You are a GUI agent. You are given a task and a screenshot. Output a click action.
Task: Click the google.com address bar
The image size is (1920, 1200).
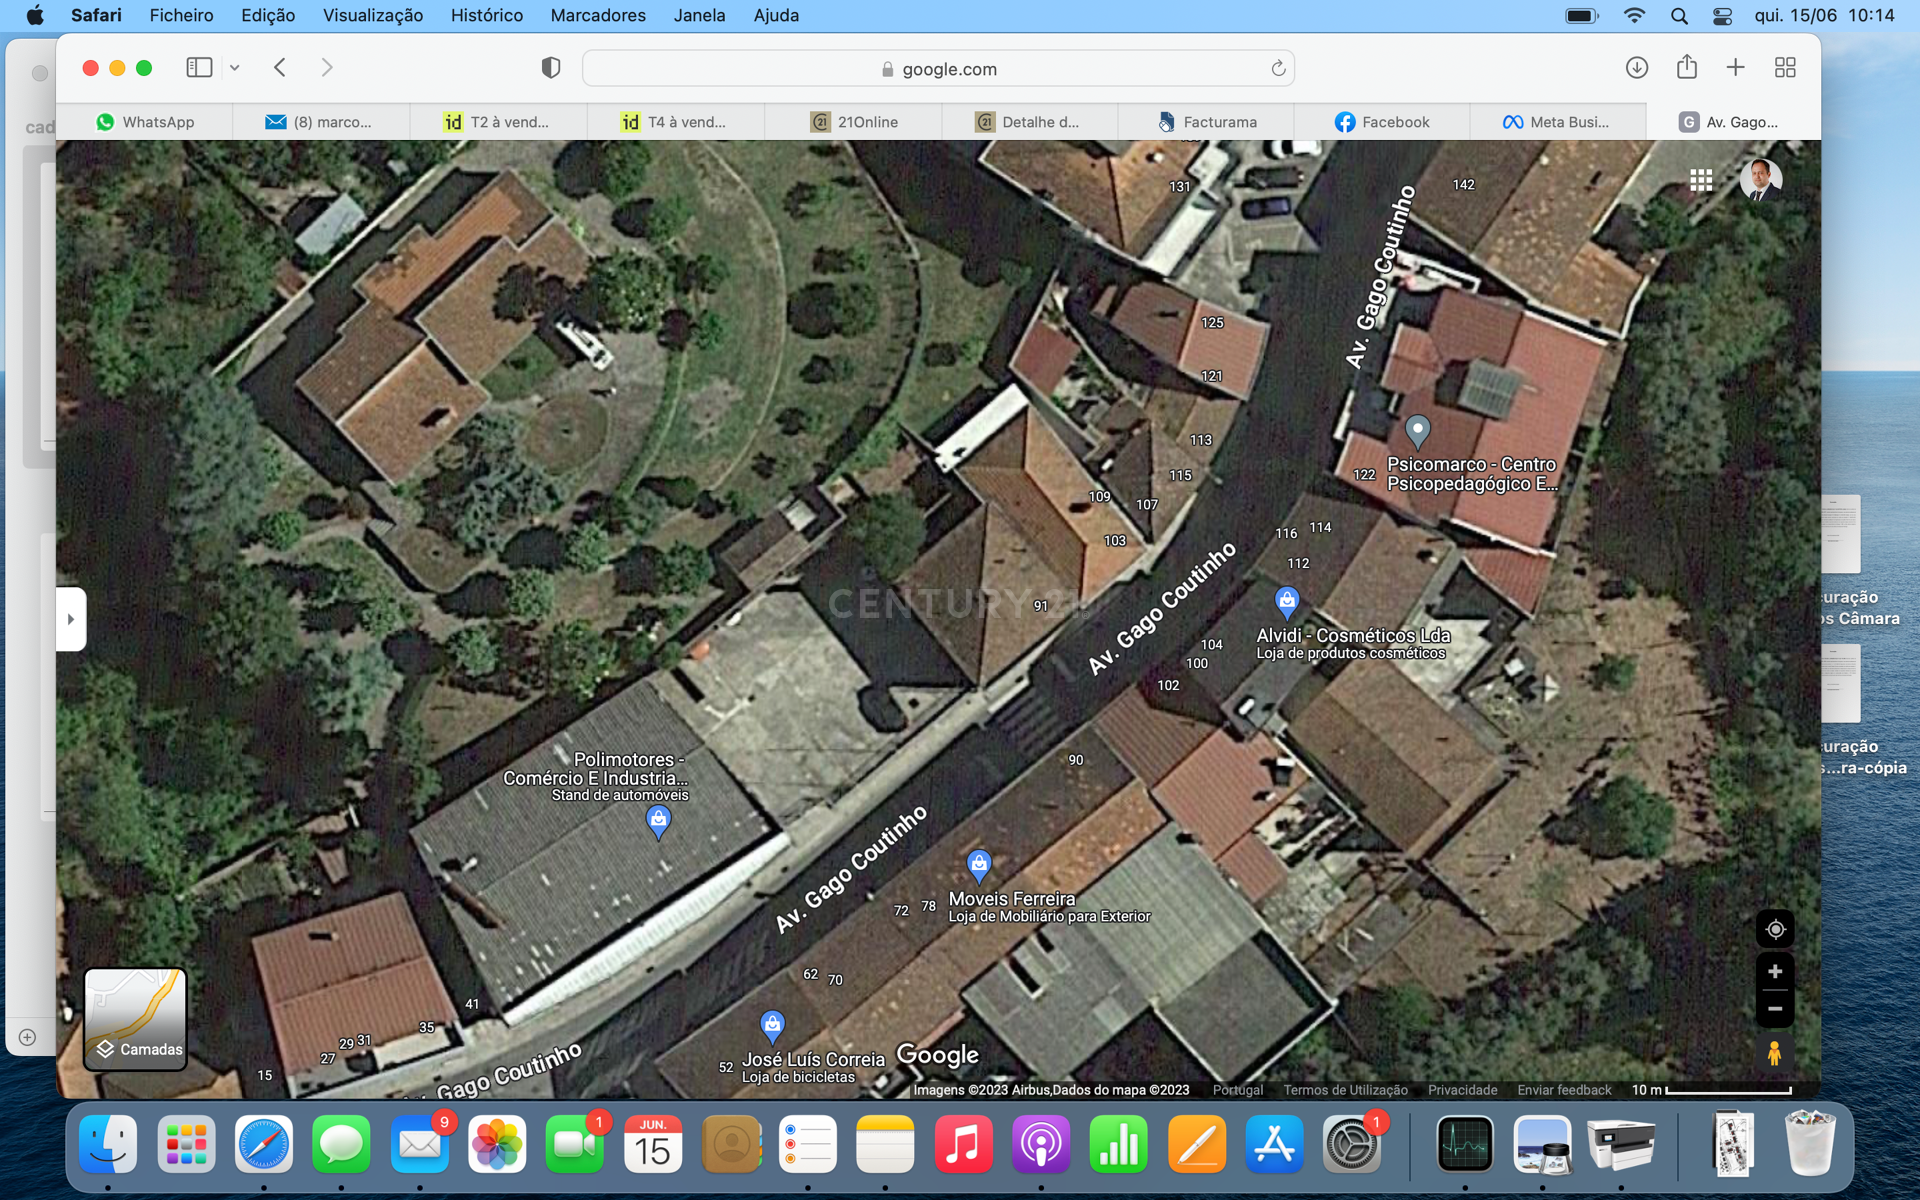click(x=938, y=69)
